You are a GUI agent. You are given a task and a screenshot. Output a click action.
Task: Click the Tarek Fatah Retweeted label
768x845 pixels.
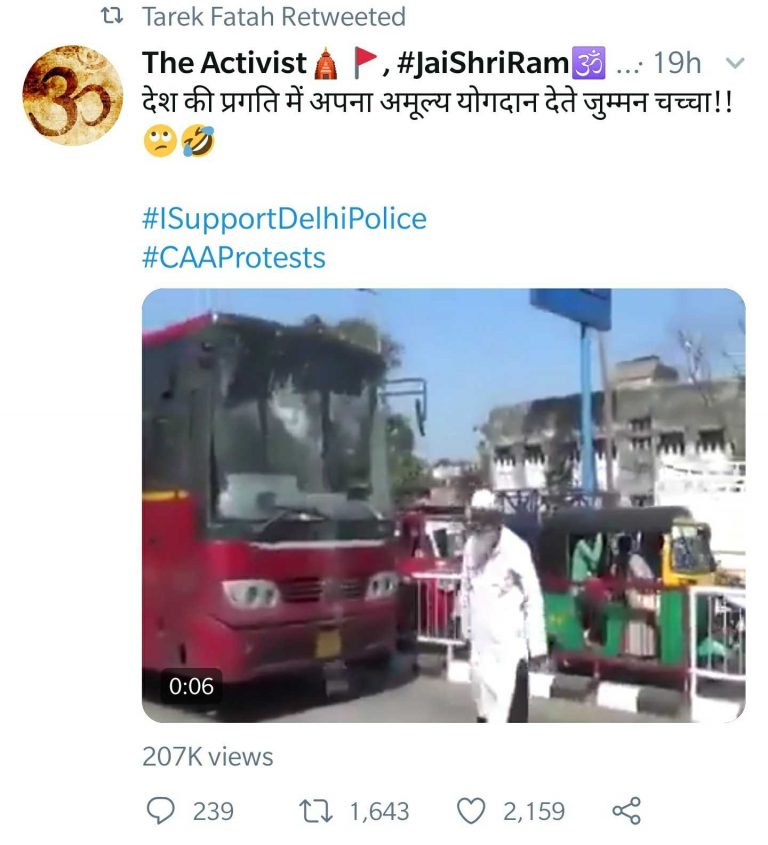274,17
